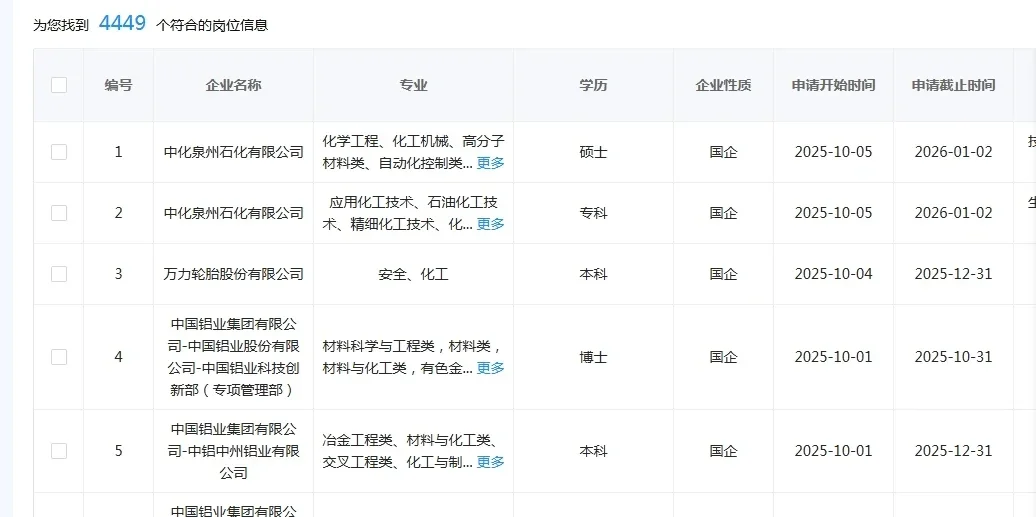Click row number 1
Viewport: 1036px width, 517px height.
coord(118,152)
